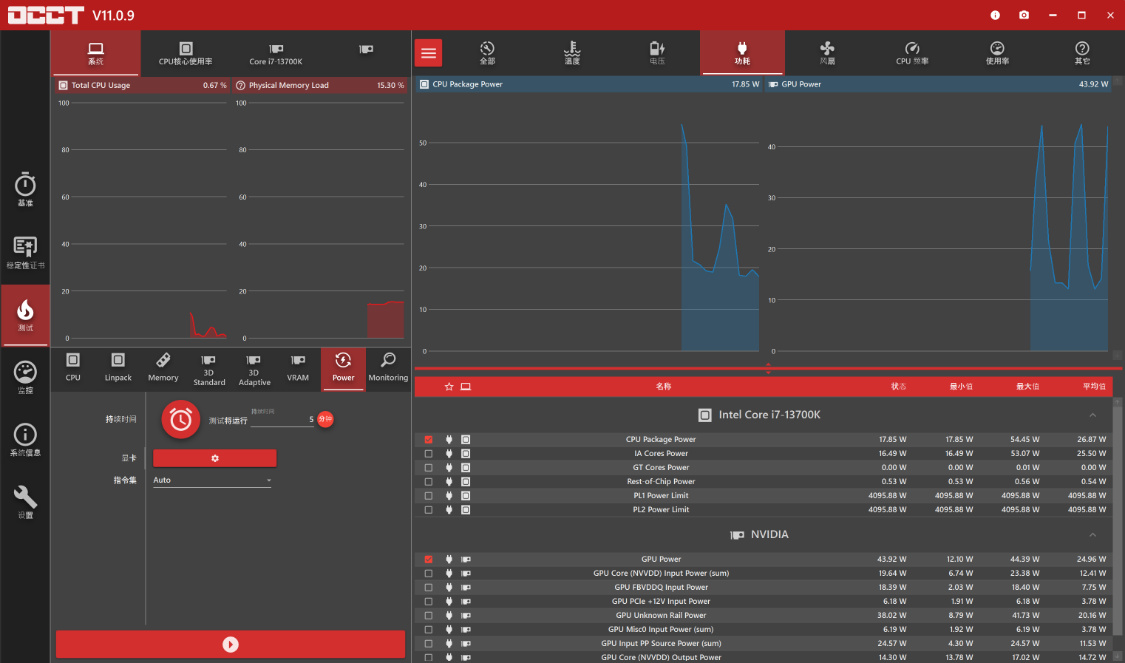
Task: Check the GT Cores Power checkbox
Action: pyautogui.click(x=428, y=467)
